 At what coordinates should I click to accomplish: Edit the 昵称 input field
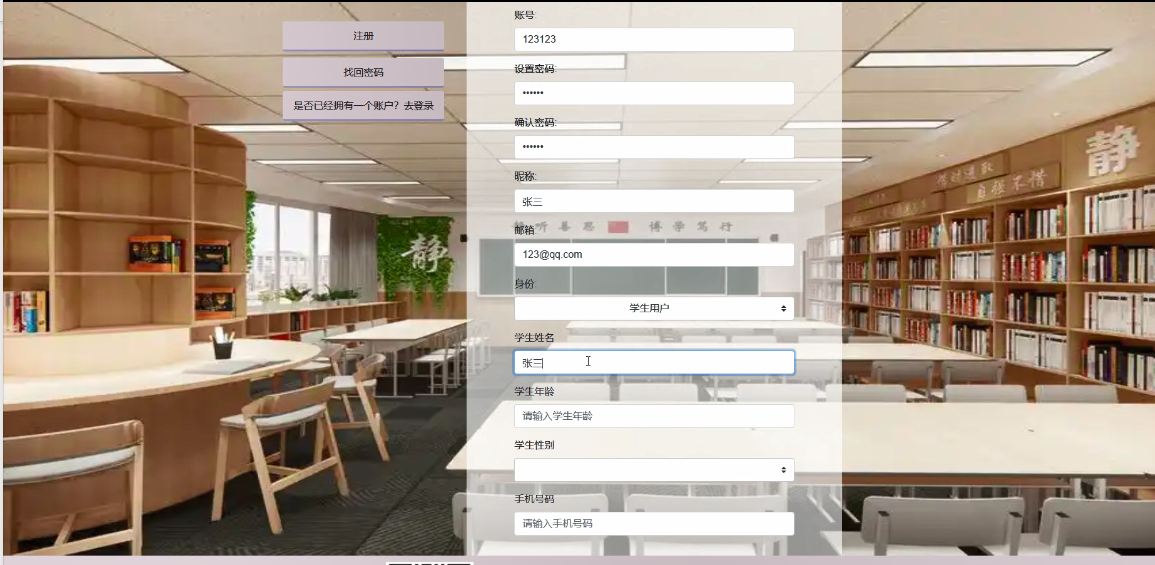click(654, 201)
